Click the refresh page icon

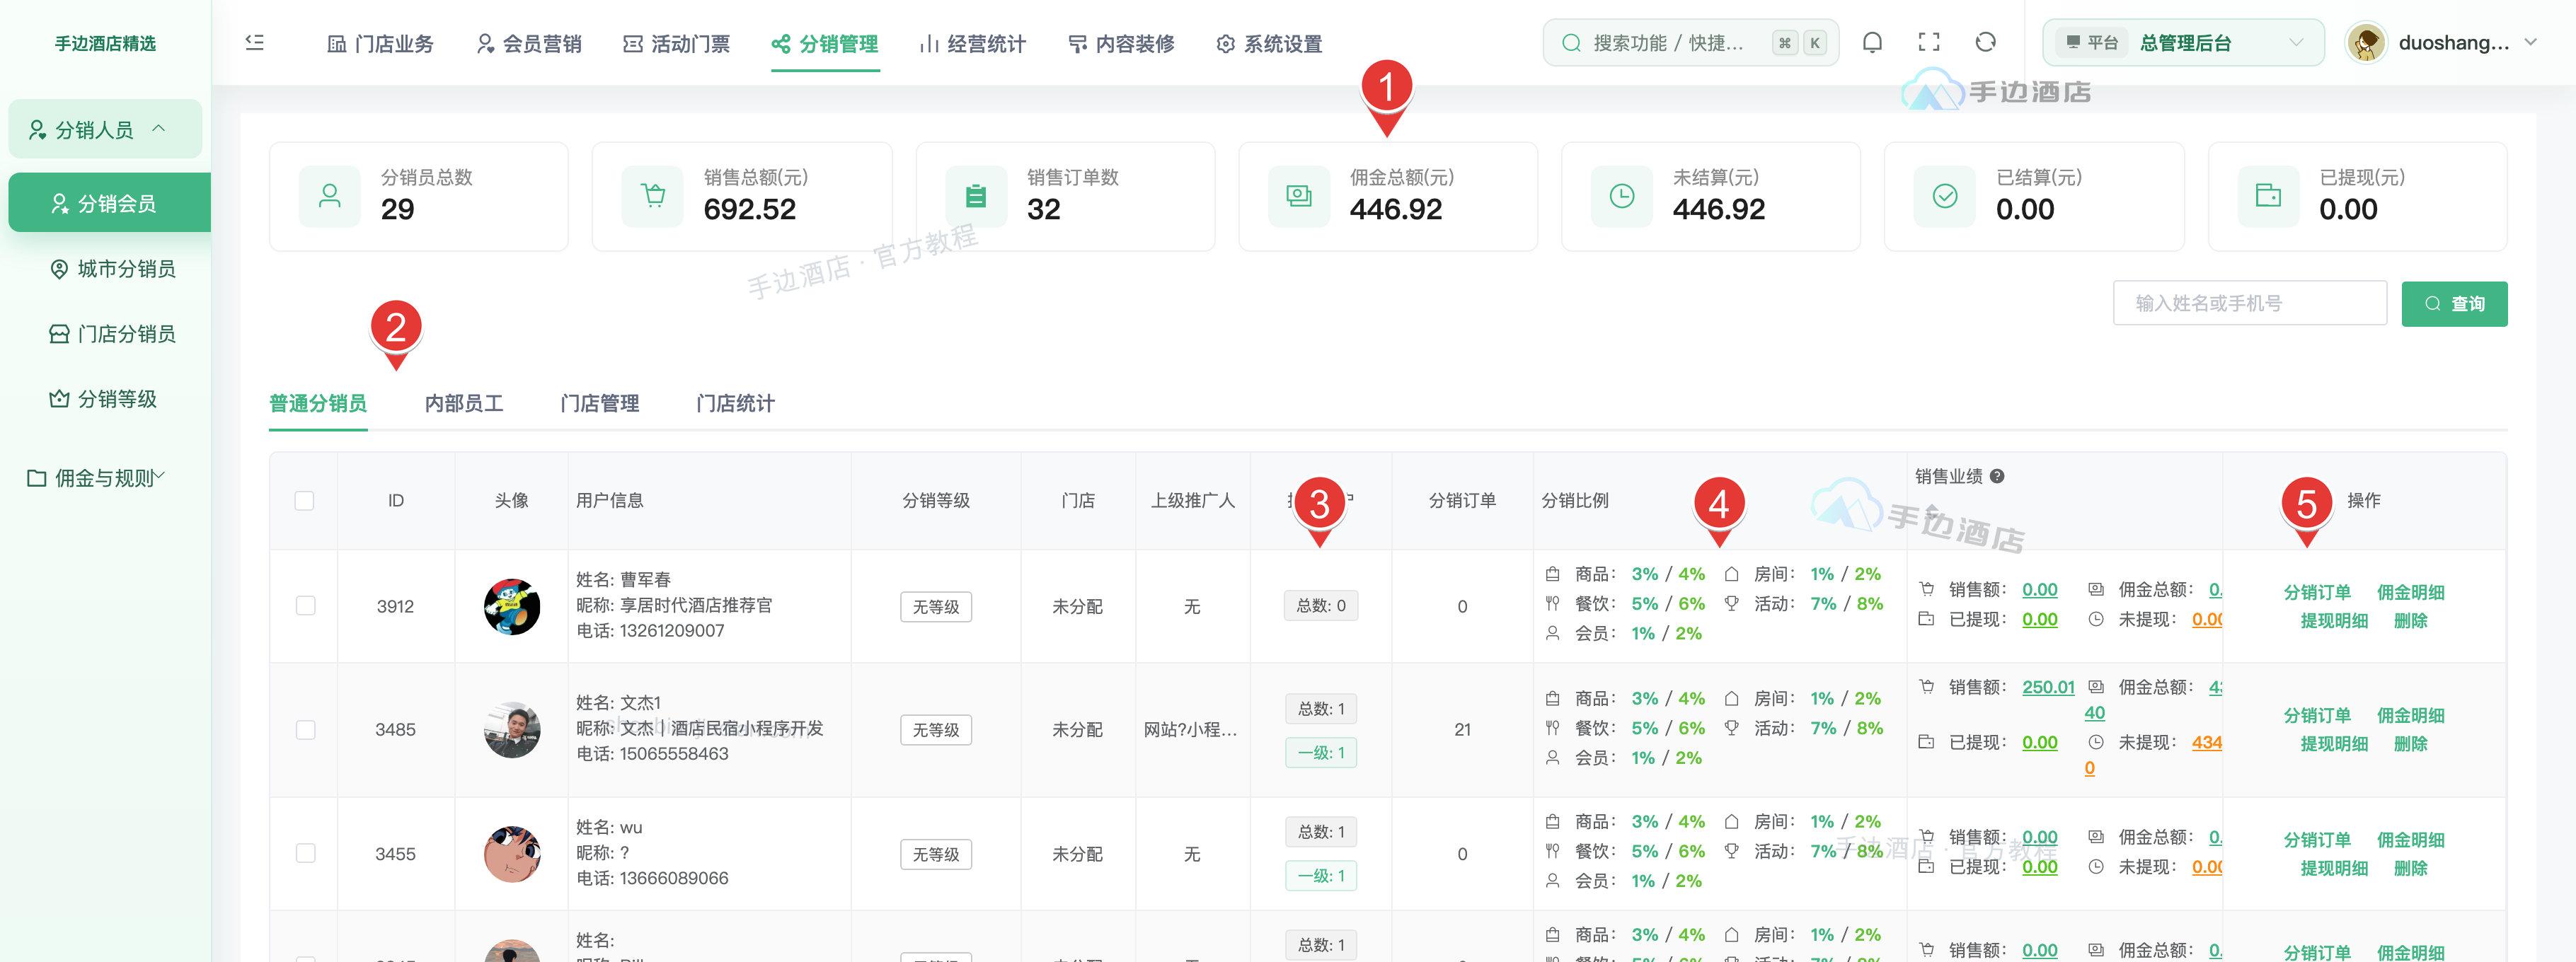1985,42
